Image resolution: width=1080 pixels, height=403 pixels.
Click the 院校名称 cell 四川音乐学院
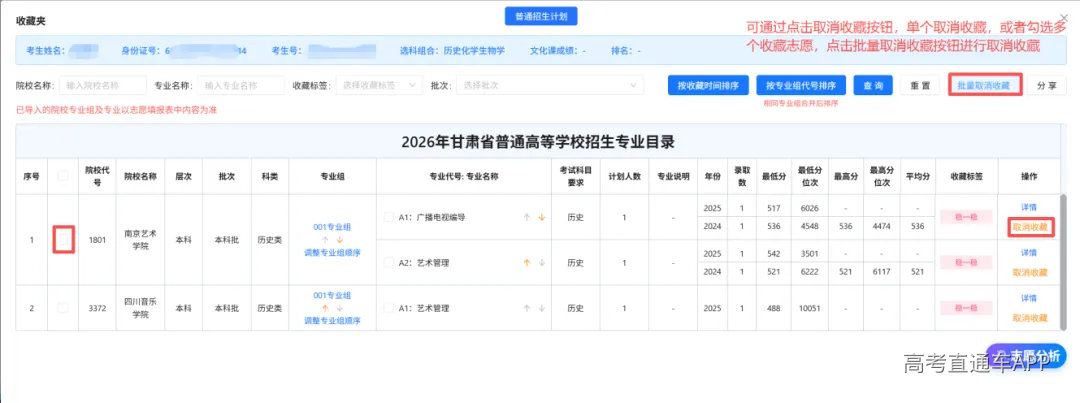(141, 308)
